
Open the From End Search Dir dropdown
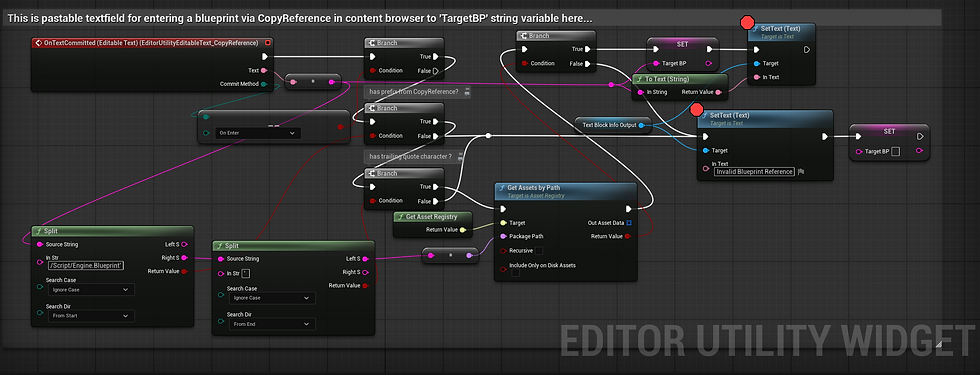click(x=272, y=324)
